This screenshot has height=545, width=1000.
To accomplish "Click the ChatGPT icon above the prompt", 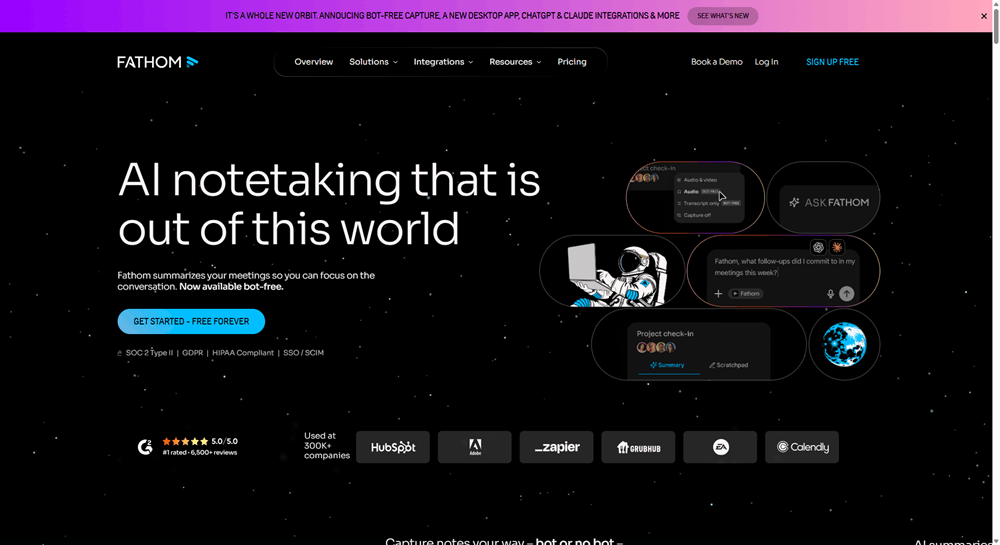I will [818, 247].
